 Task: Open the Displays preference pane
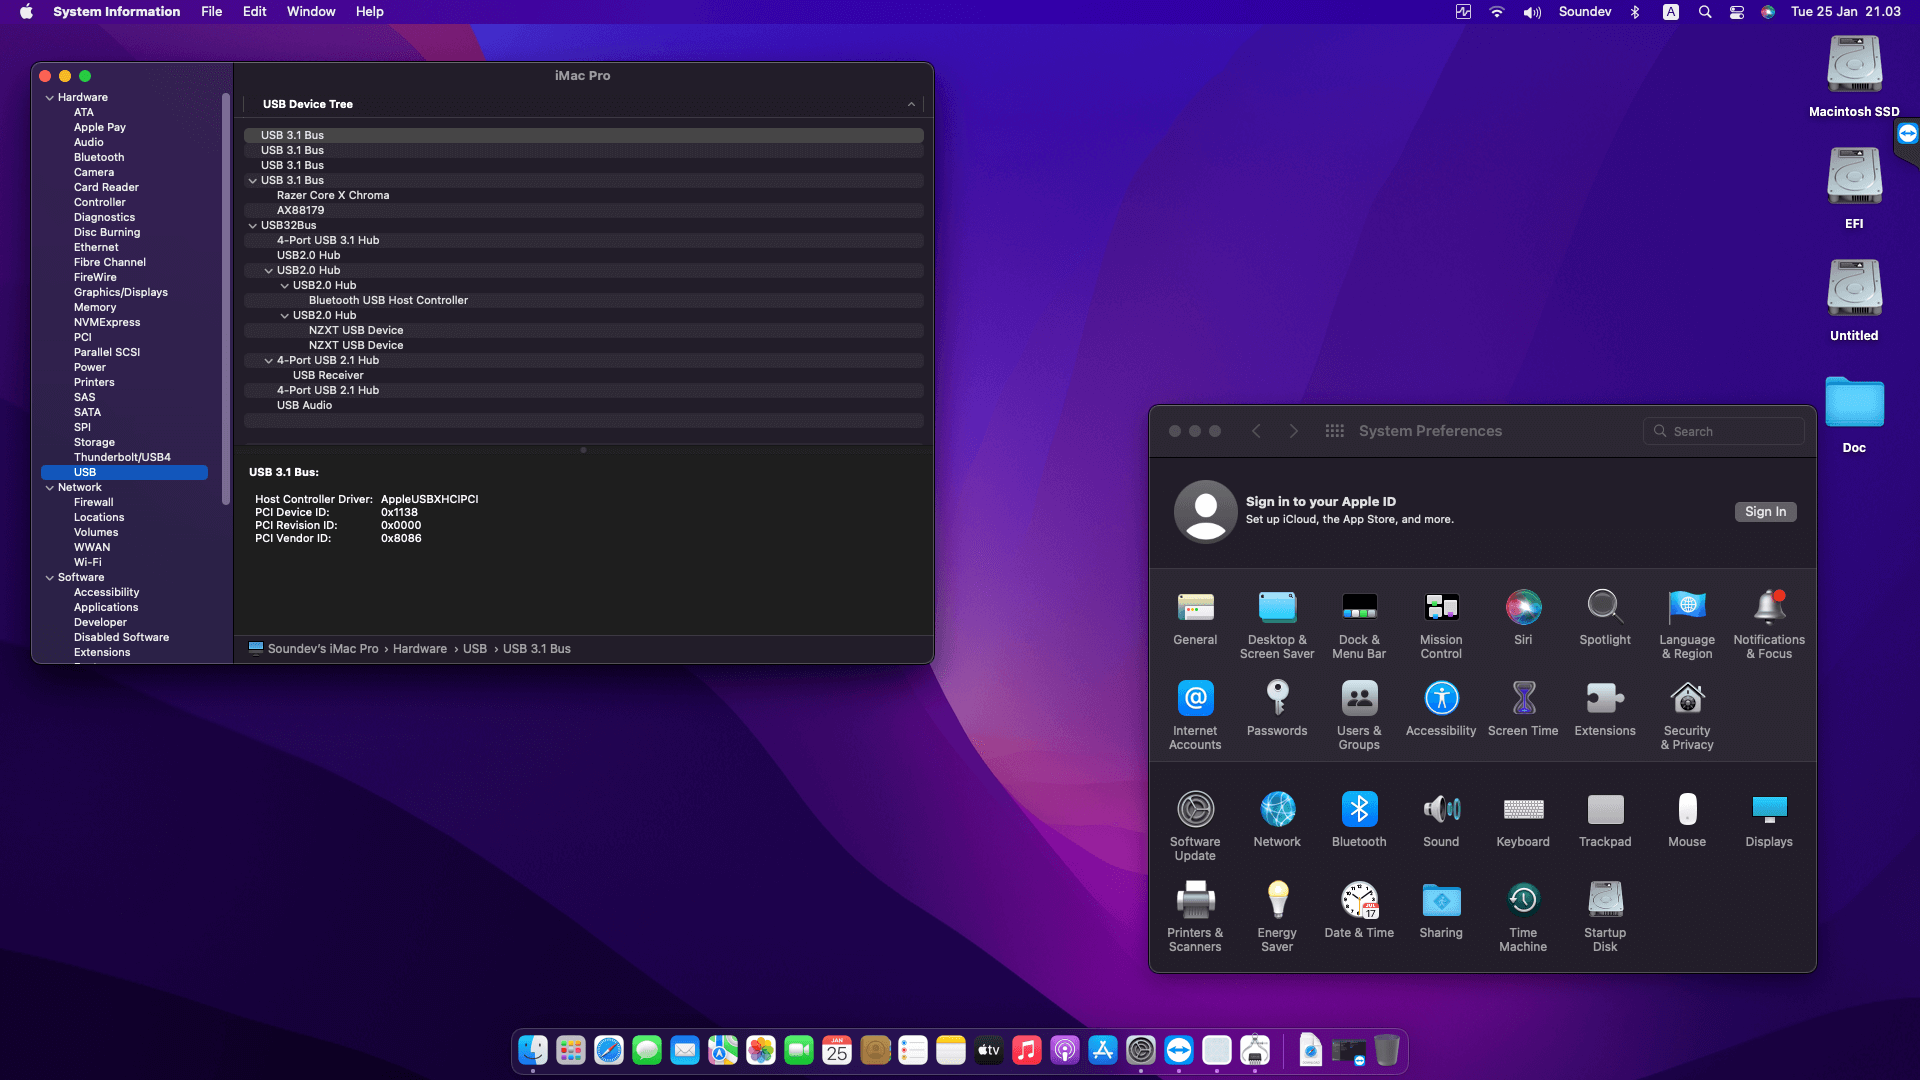tap(1769, 809)
